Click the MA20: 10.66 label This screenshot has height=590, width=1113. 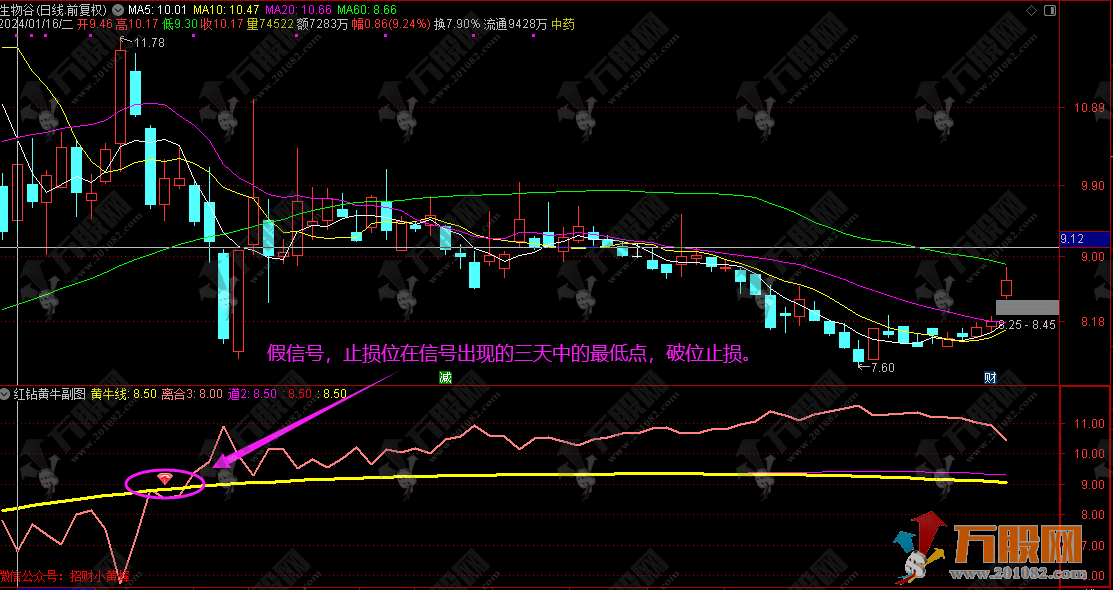tap(298, 10)
